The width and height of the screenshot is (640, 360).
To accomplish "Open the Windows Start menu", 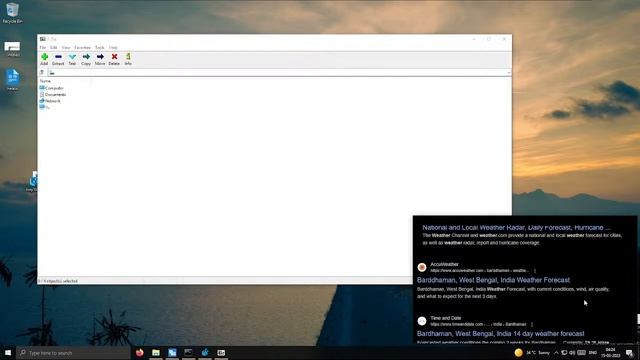I will click(x=8, y=353).
